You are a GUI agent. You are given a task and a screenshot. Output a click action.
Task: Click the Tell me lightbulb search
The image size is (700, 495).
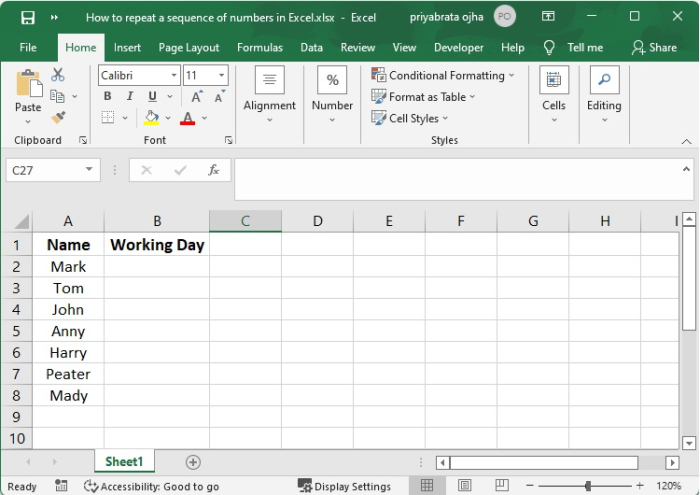coord(573,47)
